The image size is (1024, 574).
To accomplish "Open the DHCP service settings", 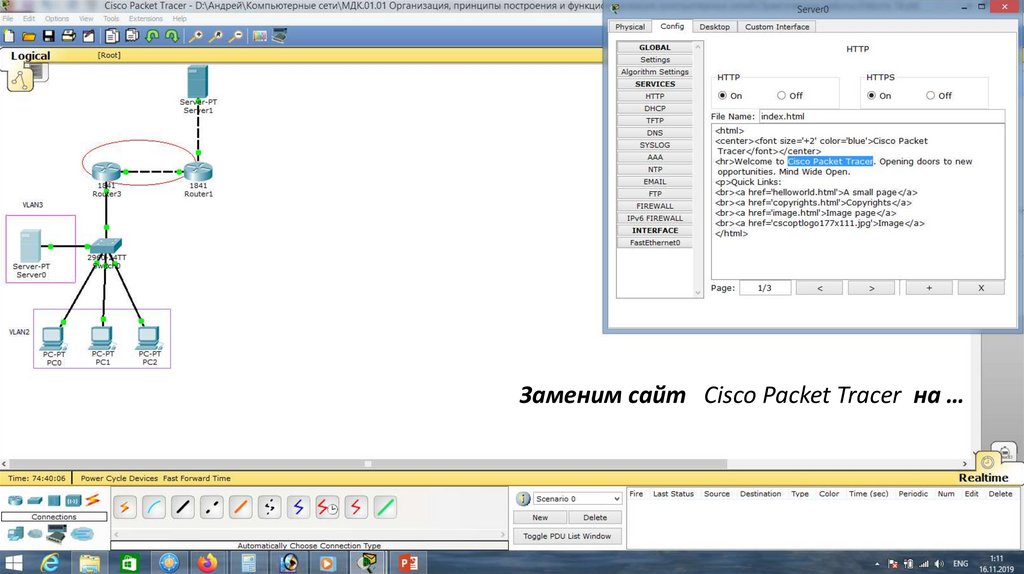I will (654, 108).
